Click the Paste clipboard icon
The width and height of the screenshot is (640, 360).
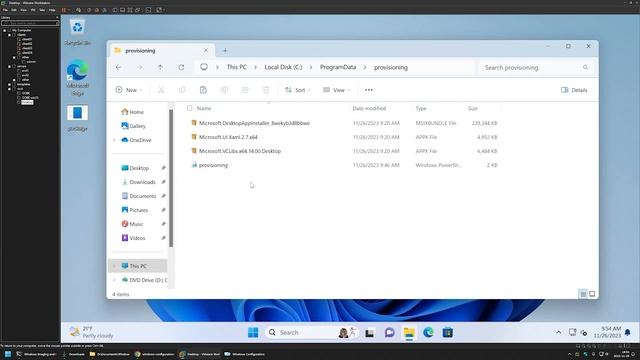point(203,90)
